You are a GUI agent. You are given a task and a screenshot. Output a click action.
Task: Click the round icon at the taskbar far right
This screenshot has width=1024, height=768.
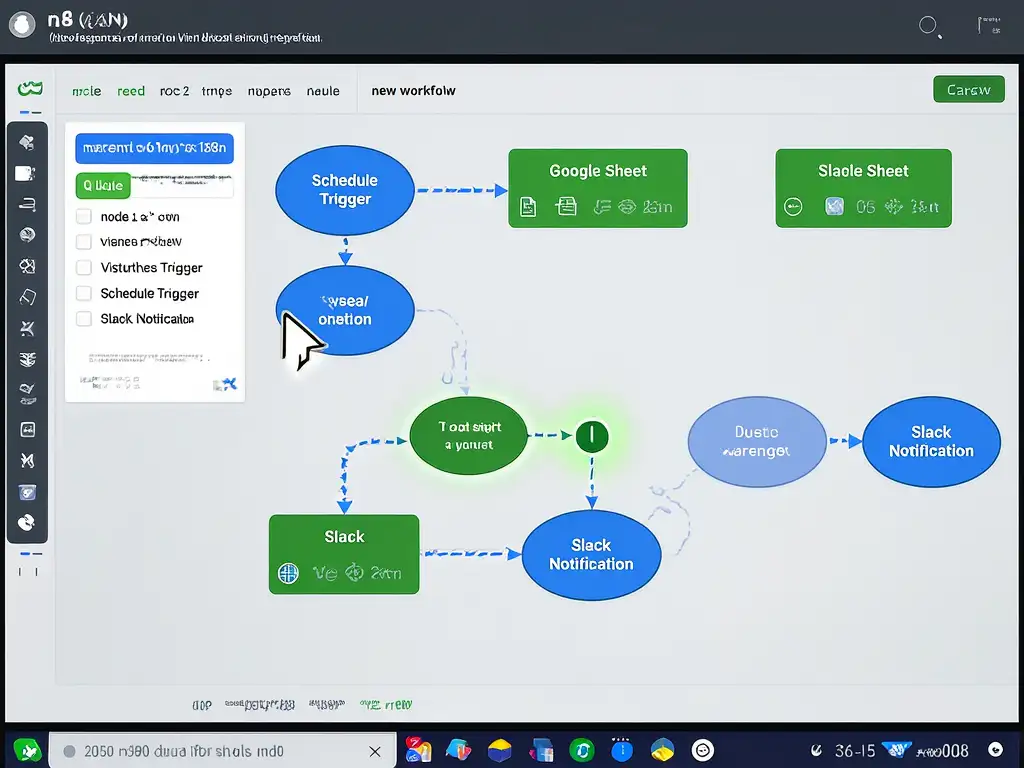(x=995, y=750)
